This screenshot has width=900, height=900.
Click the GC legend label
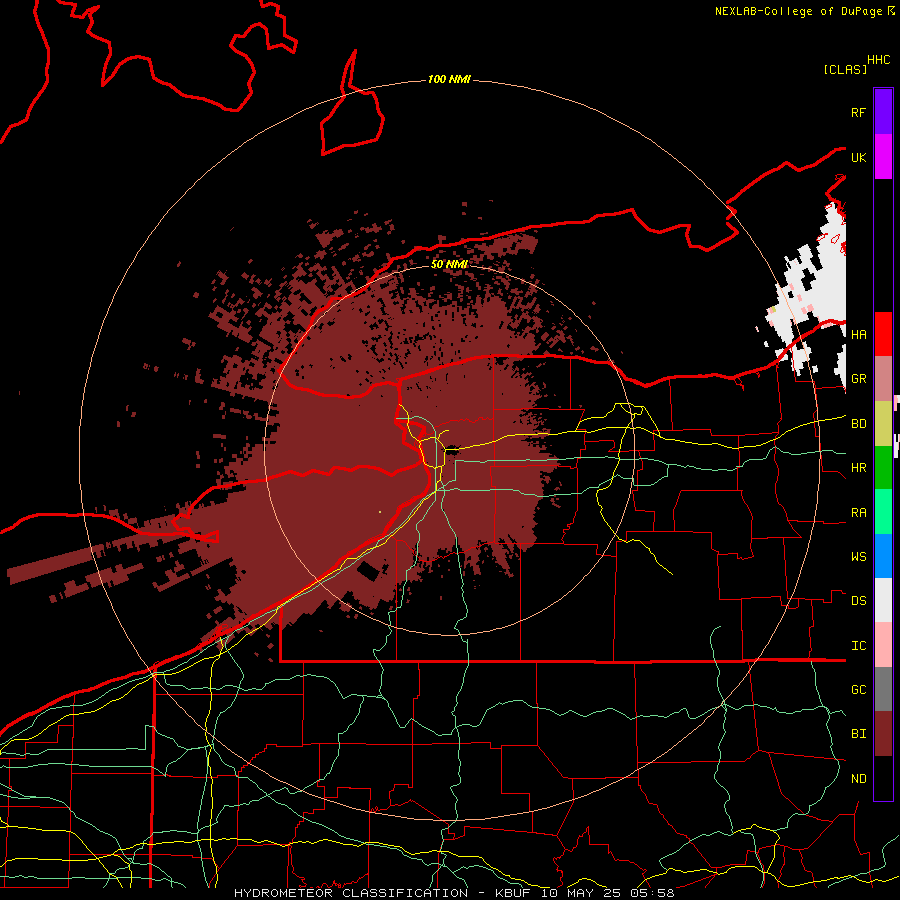[858, 690]
